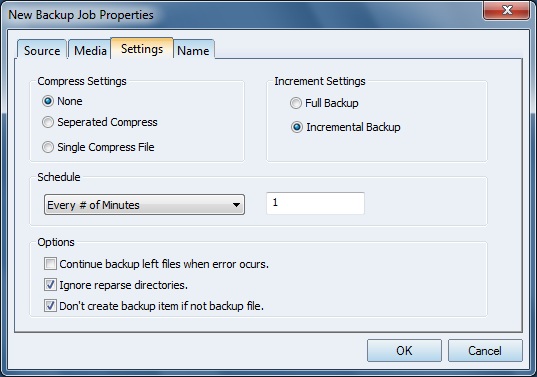The height and width of the screenshot is (377, 537).
Task: Select Single Compress File option
Action: coord(48,147)
